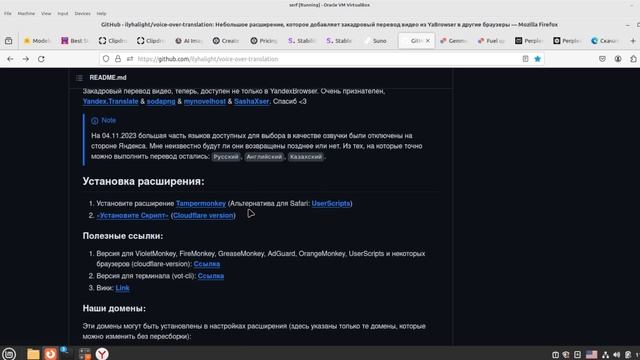Open the VirtualBox Help menu
The width and height of the screenshot is (640, 360).
101,13
